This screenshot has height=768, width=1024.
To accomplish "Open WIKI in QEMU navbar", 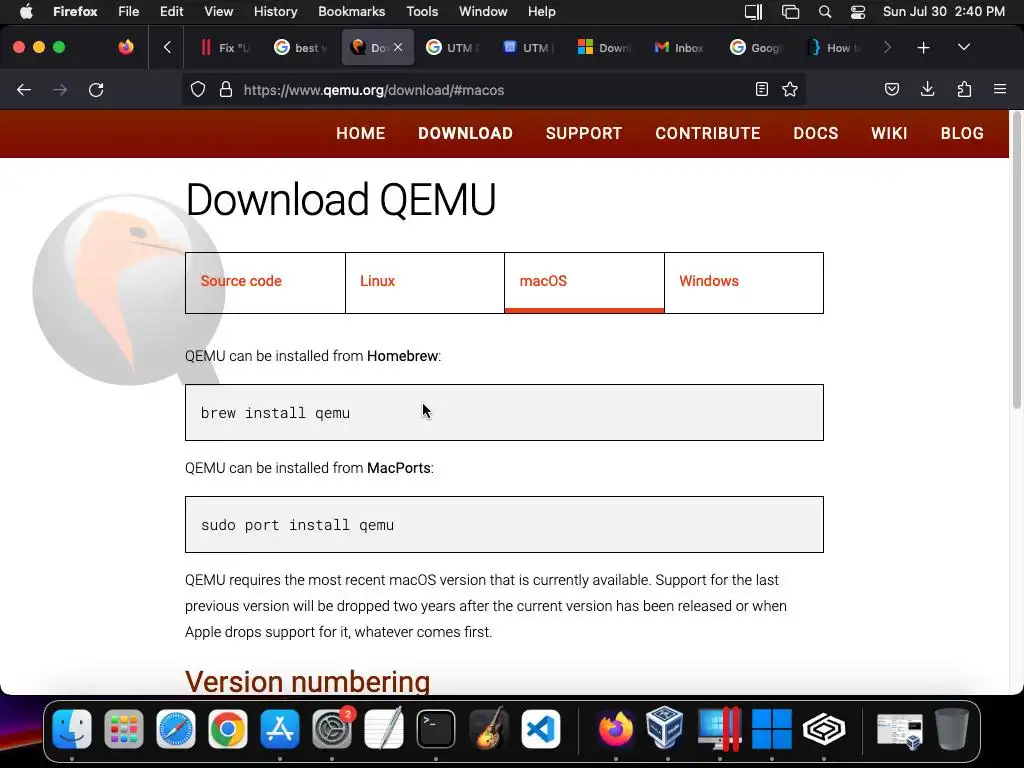I will point(889,133).
